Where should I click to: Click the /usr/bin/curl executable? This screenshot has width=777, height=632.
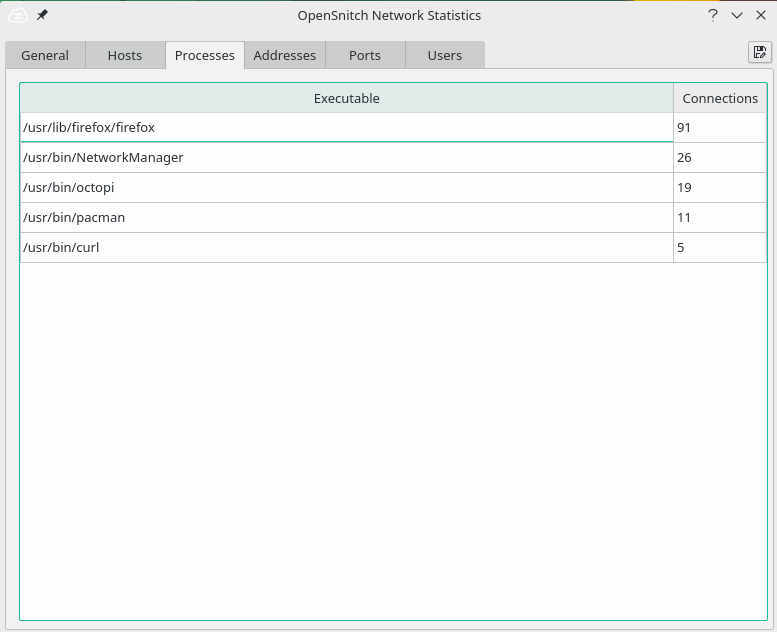(x=346, y=247)
